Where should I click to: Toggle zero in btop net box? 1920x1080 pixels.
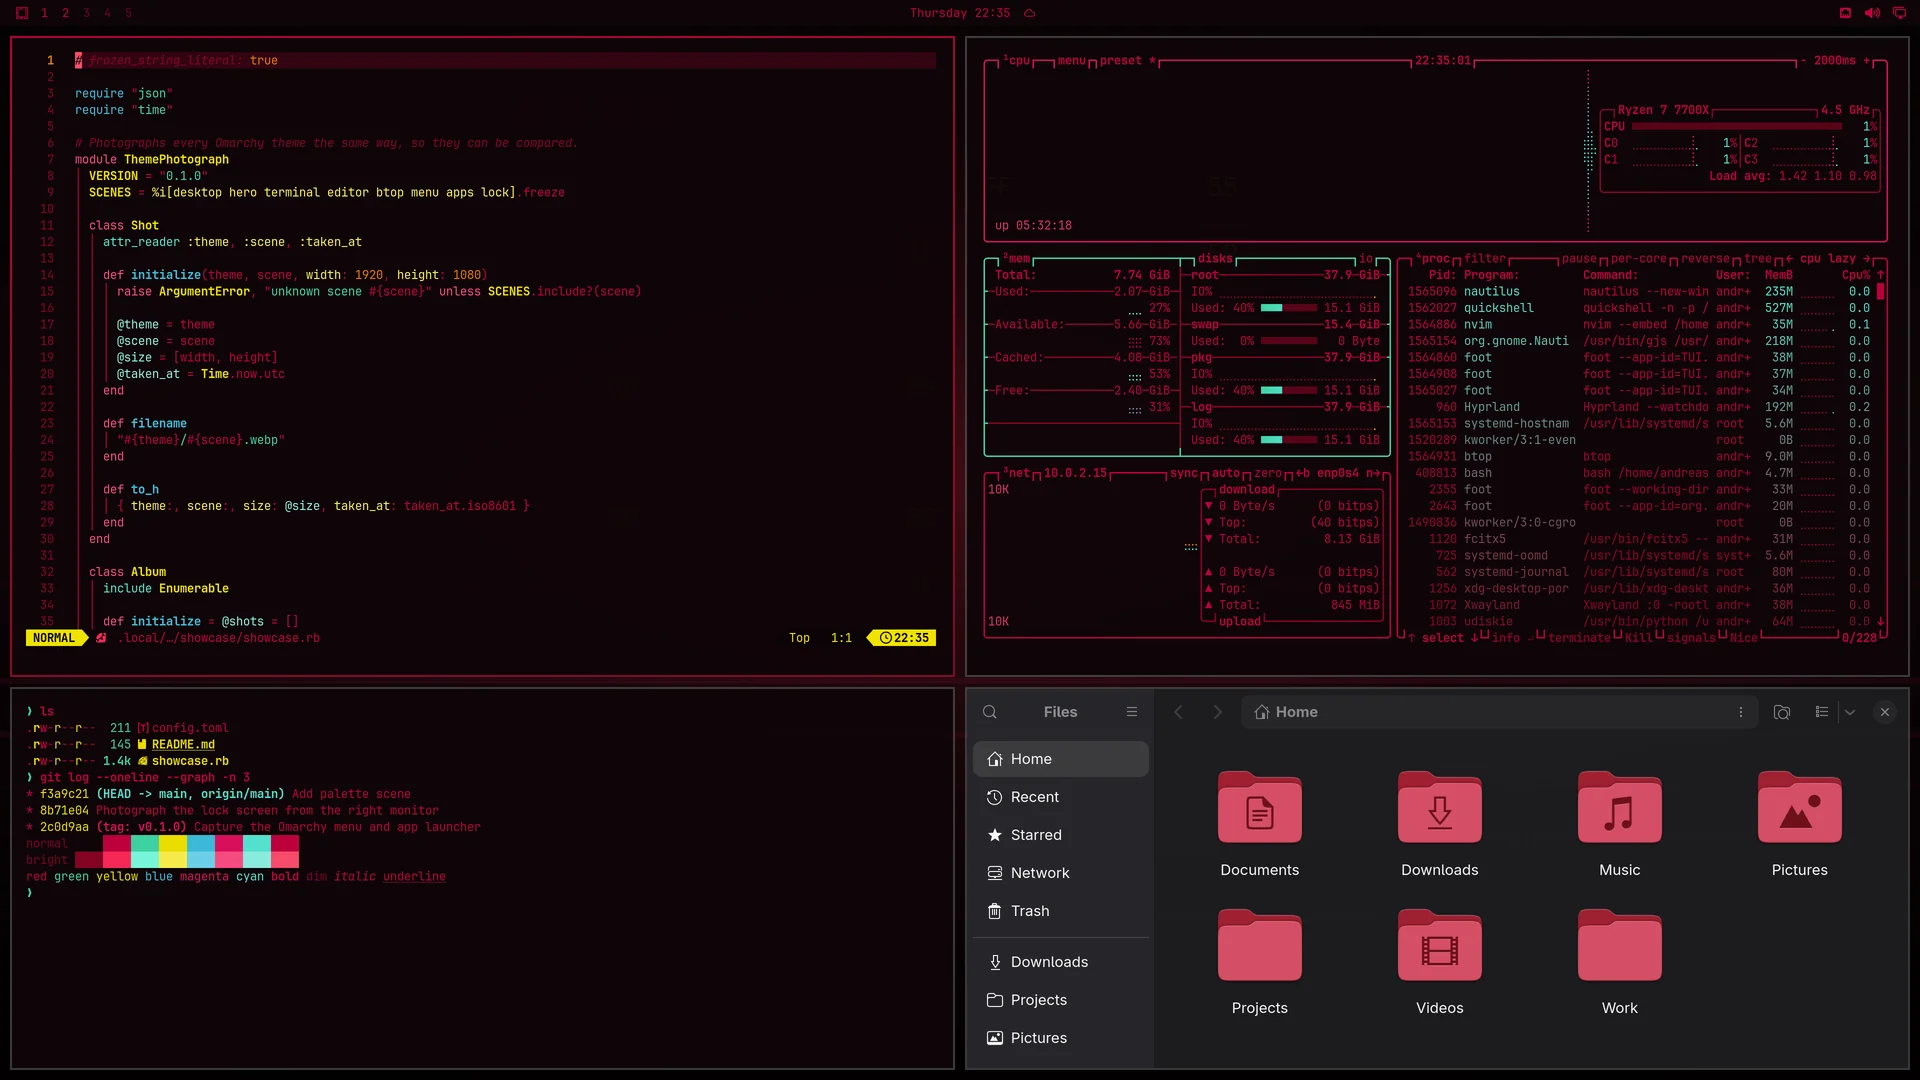tap(1268, 473)
